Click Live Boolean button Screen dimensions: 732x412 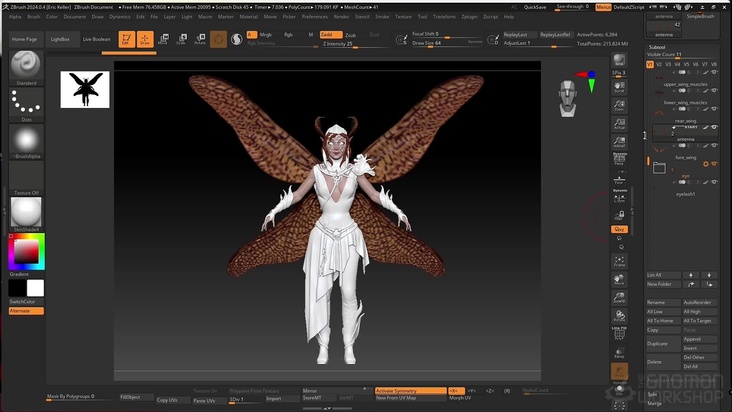pyautogui.click(x=97, y=39)
